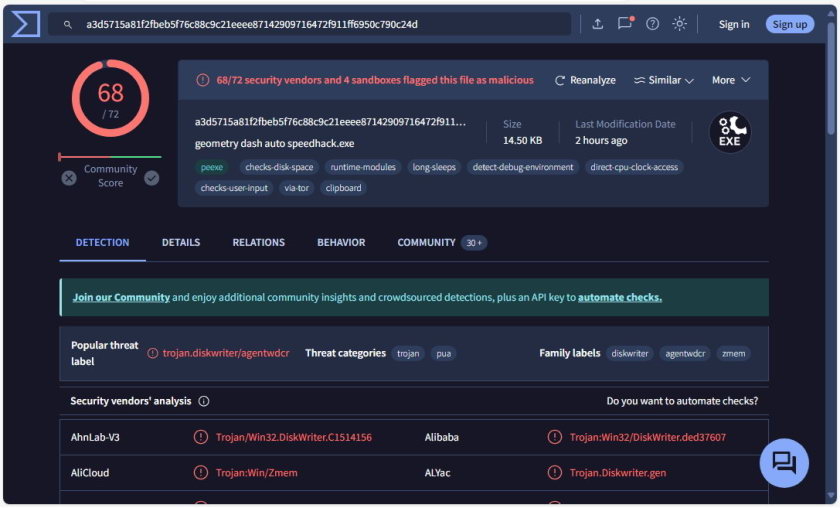This screenshot has width=840, height=508.
Task: Click the long-sleeps tag
Action: coord(434,167)
